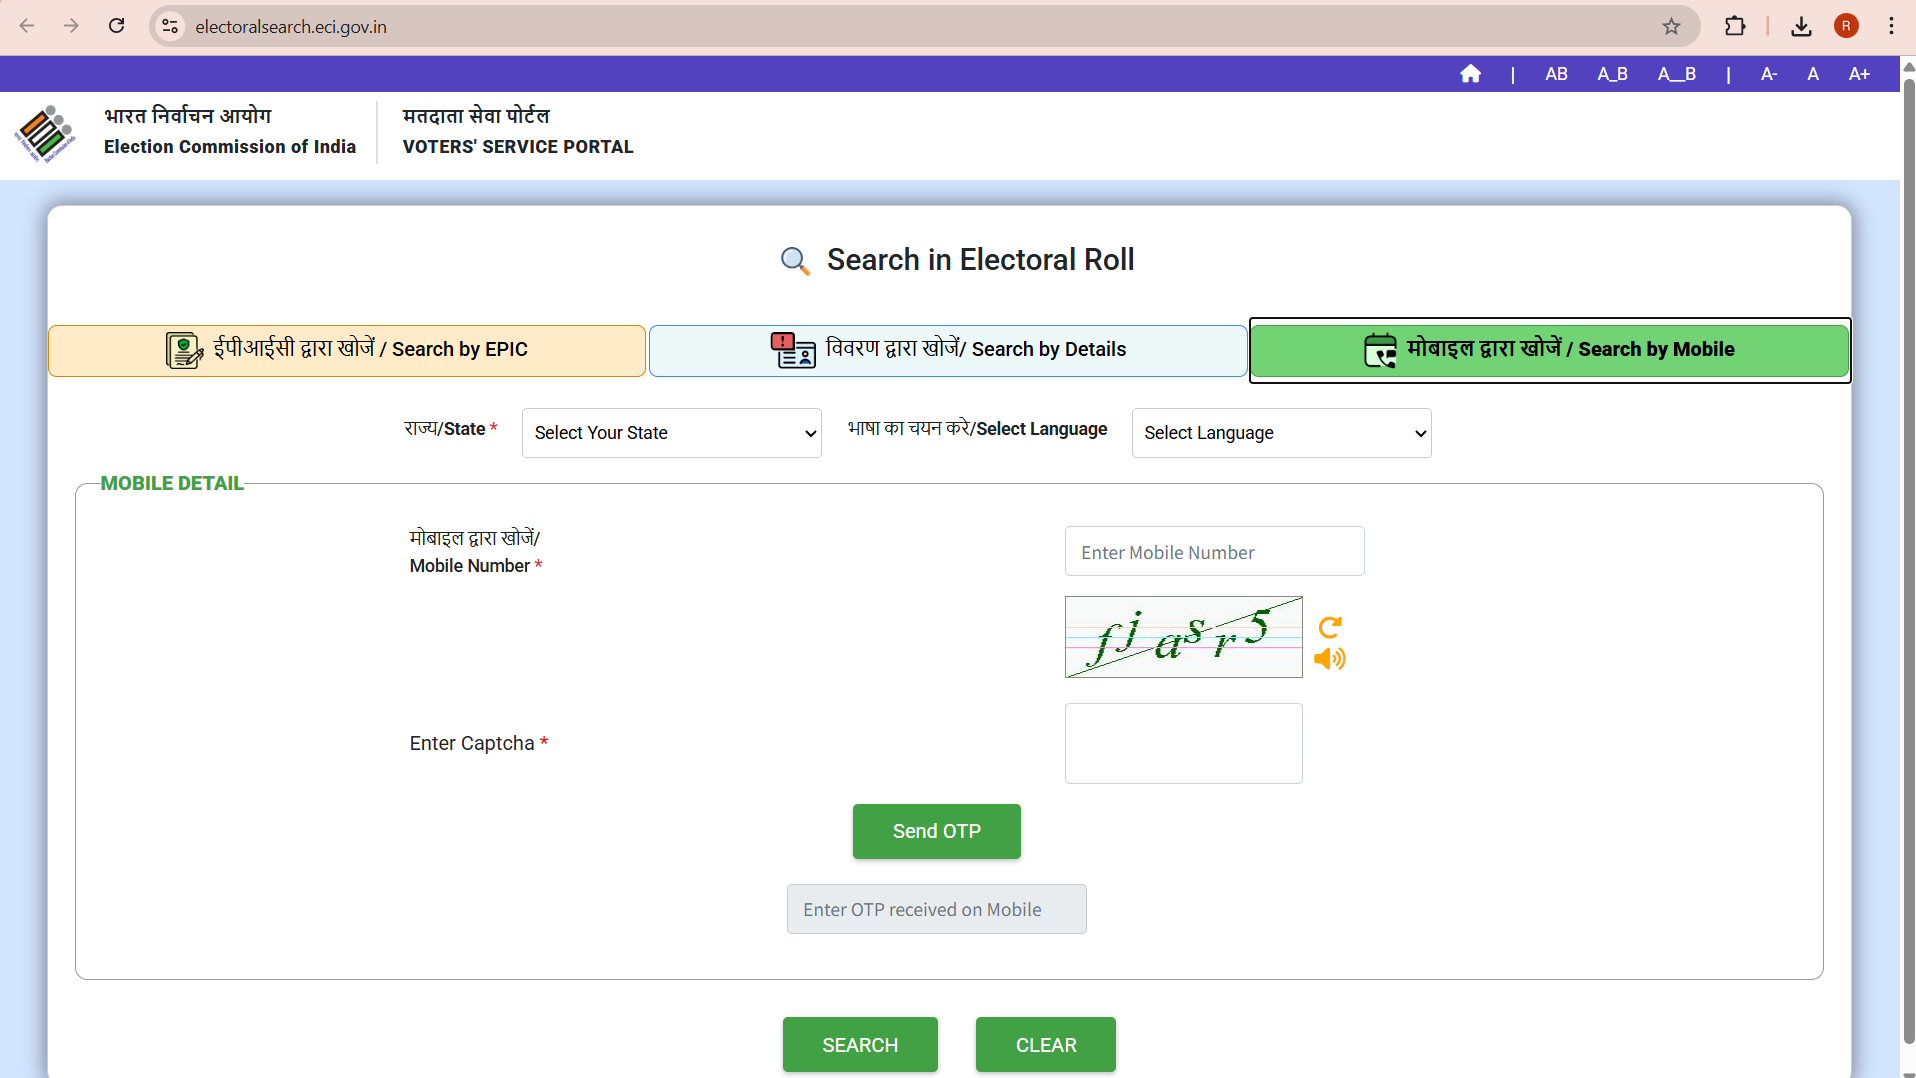The width and height of the screenshot is (1916, 1078).
Task: Open Chrome three-dot menu
Action: (1891, 27)
